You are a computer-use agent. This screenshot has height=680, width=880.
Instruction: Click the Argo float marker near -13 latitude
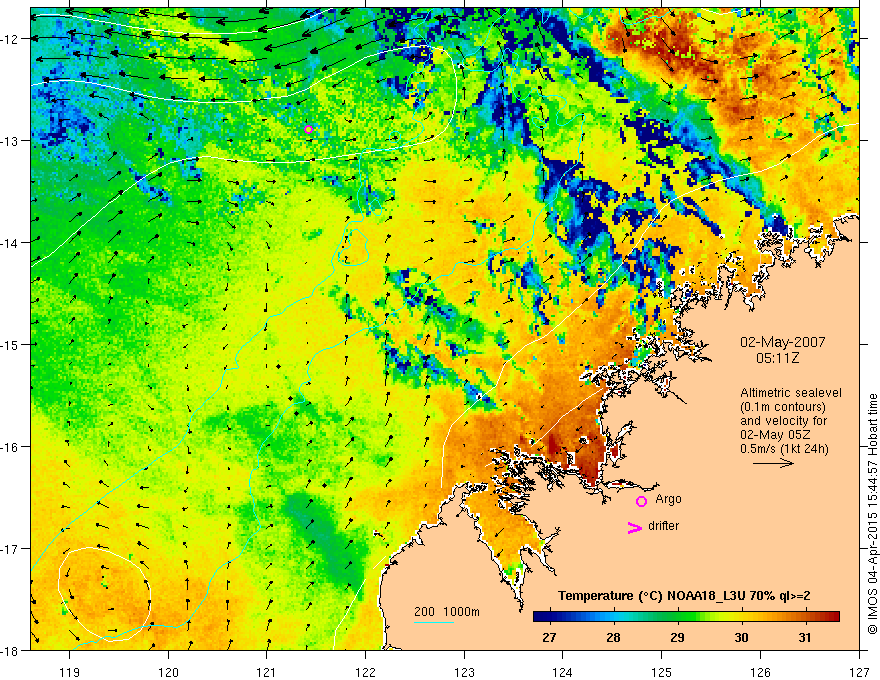pos(308,130)
